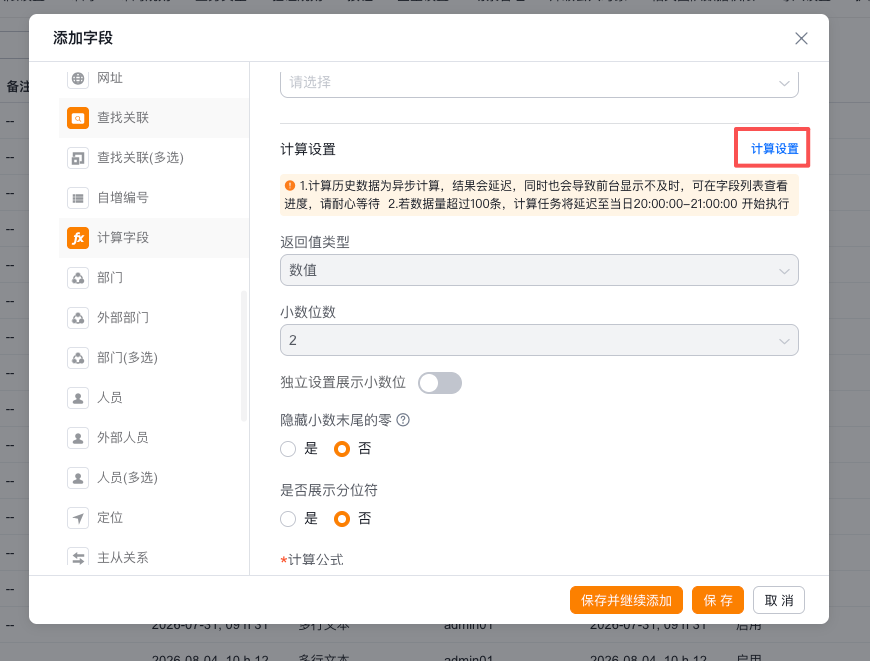870x661 pixels.
Task: Select 是 for 隐藏小数末尾的零
Action: [x=288, y=449]
